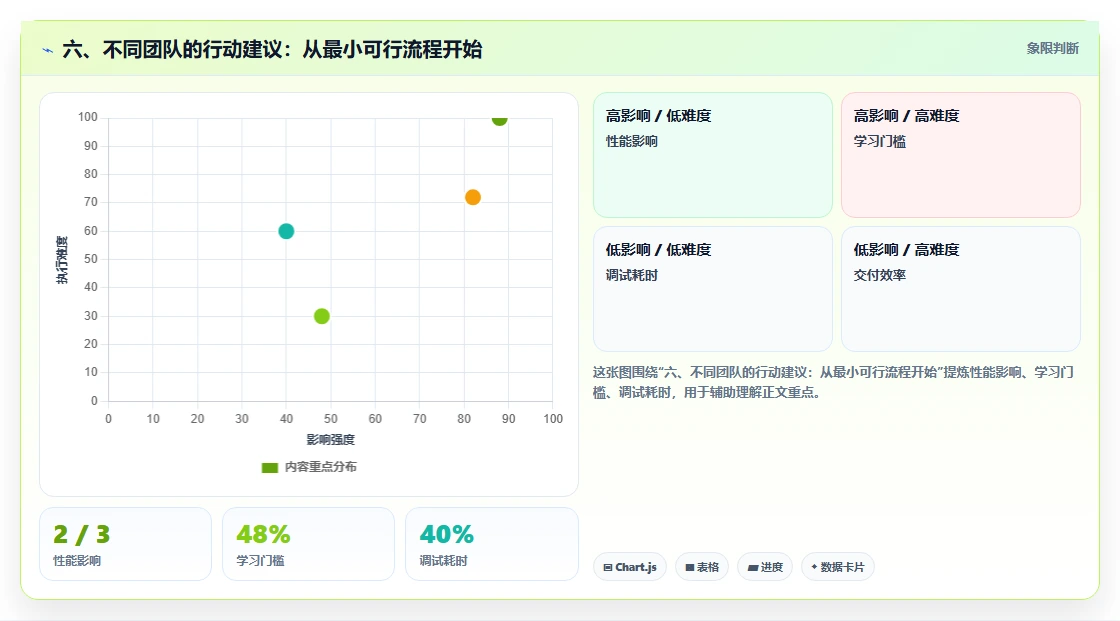Select the dark green data point at top of chart
This screenshot has width=1120, height=621.
pos(499,119)
